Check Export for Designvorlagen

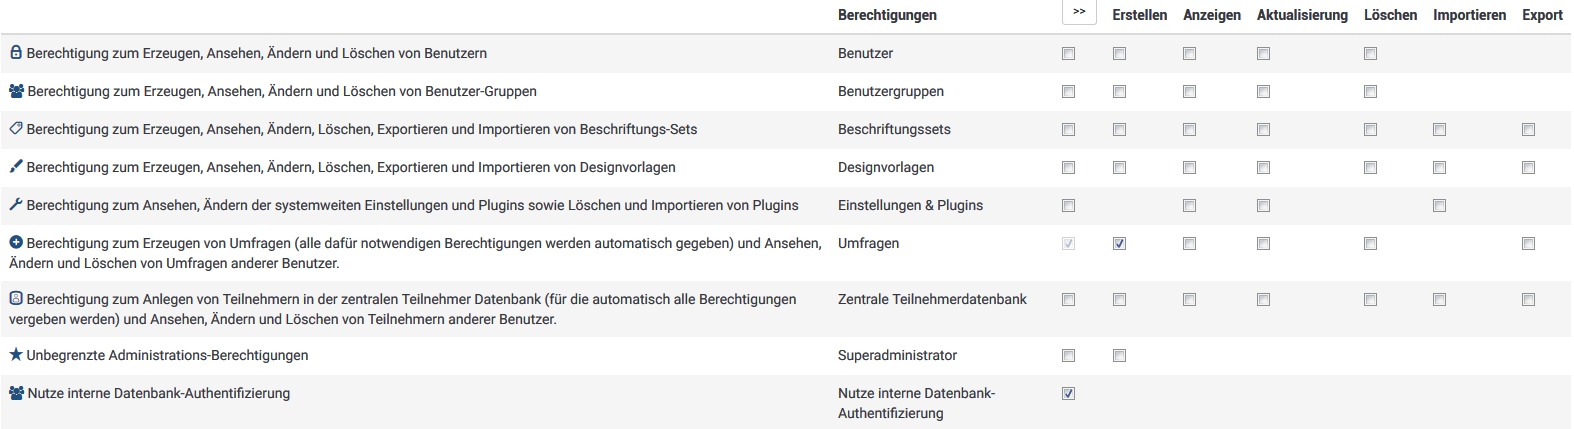tap(1528, 168)
